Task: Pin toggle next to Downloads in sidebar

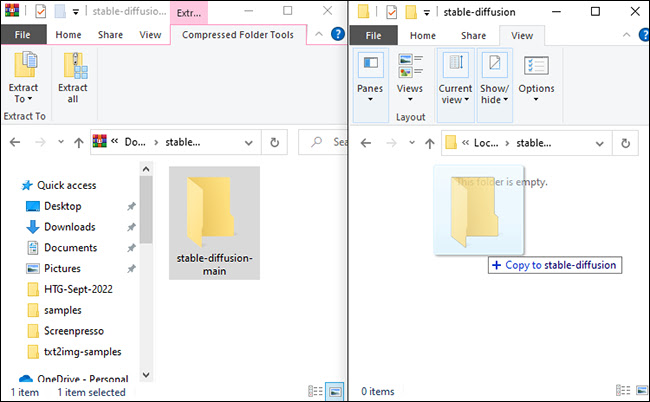Action: point(131,227)
